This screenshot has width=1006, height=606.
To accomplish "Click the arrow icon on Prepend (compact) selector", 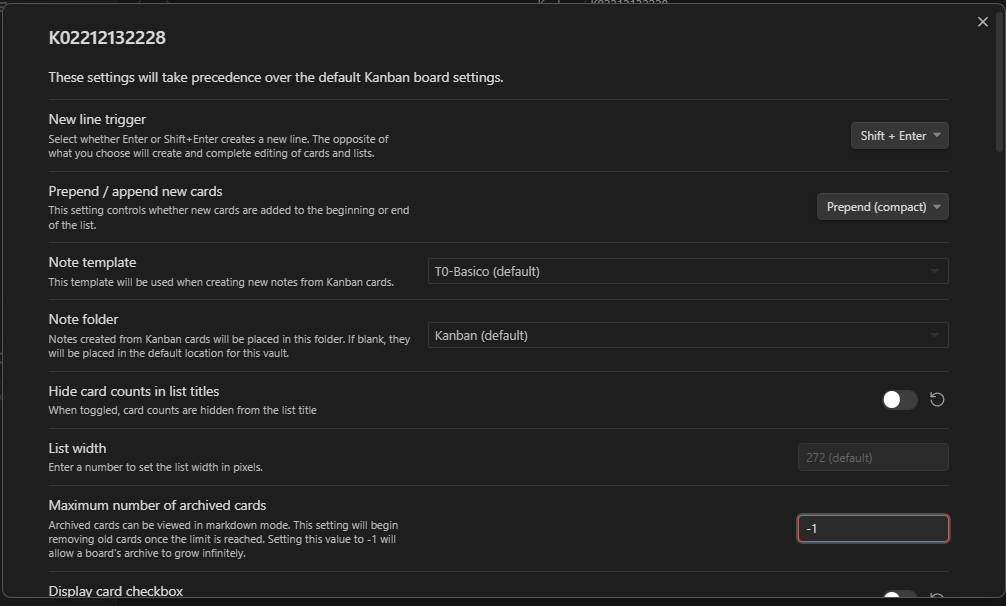I will pos(937,206).
